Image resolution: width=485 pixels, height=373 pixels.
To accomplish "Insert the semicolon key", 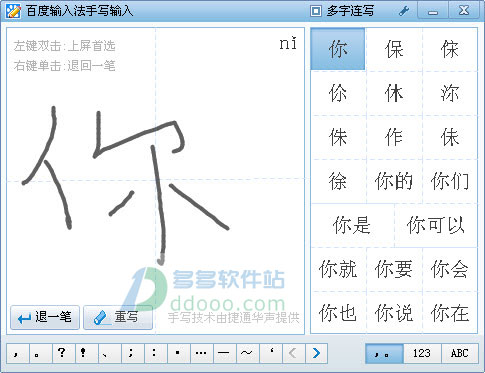I will (x=133, y=353).
